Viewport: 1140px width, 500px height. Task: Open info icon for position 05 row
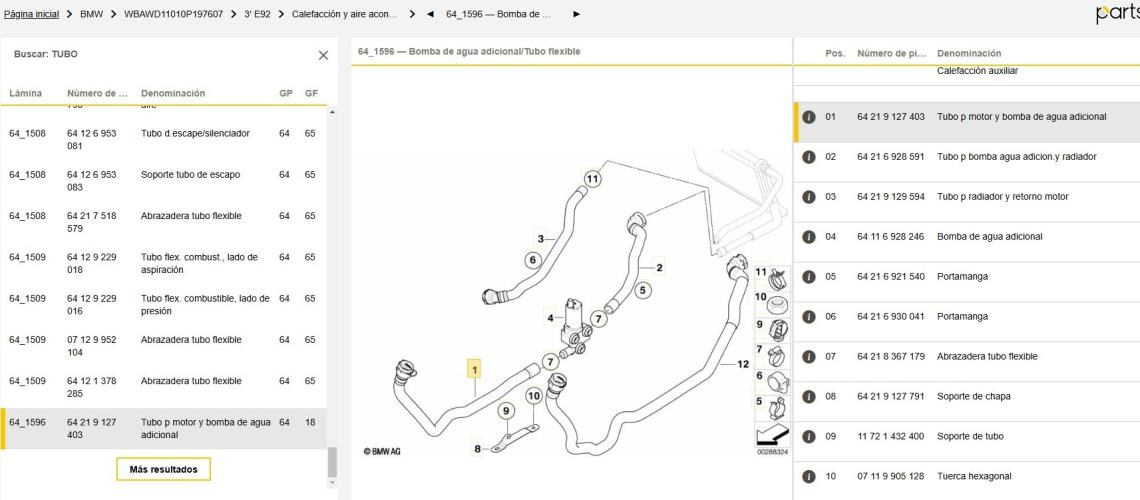(x=808, y=277)
